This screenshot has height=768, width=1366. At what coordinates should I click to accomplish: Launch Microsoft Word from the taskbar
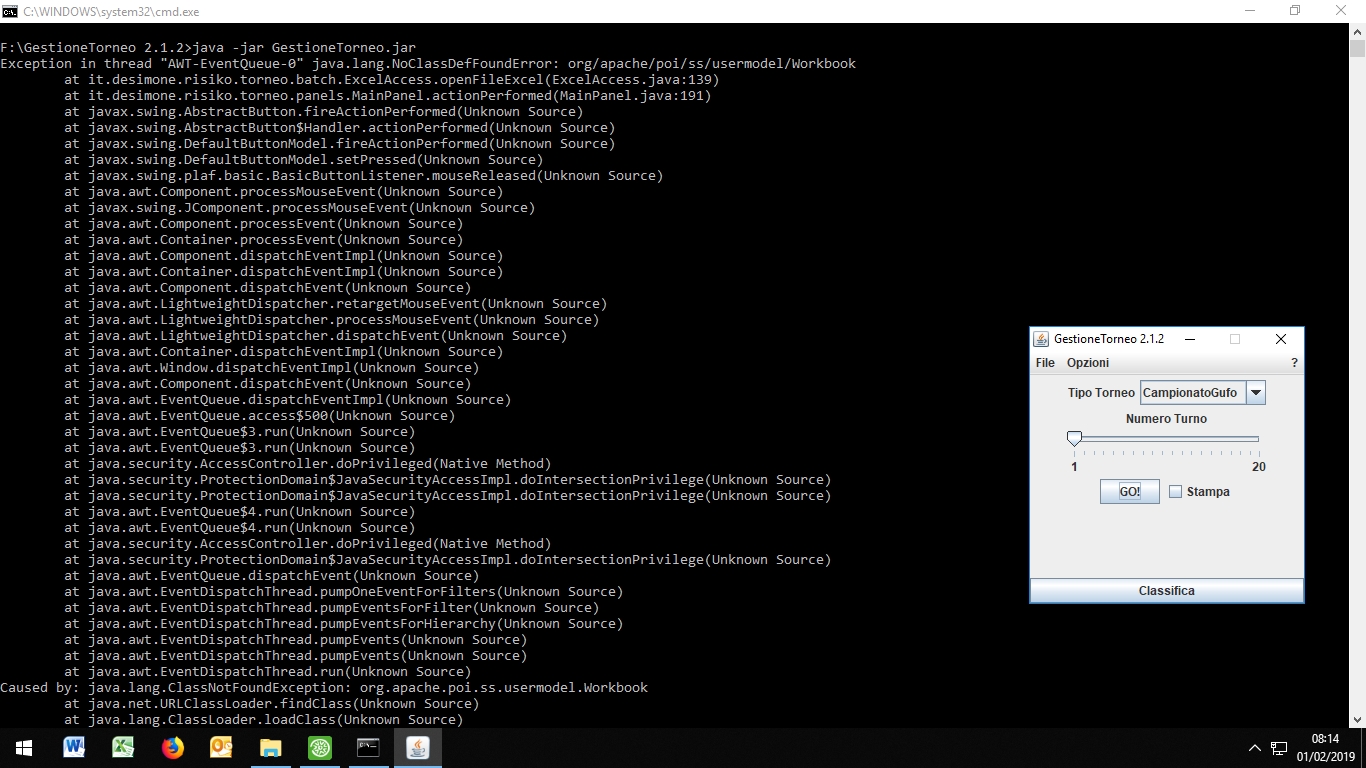[73, 748]
